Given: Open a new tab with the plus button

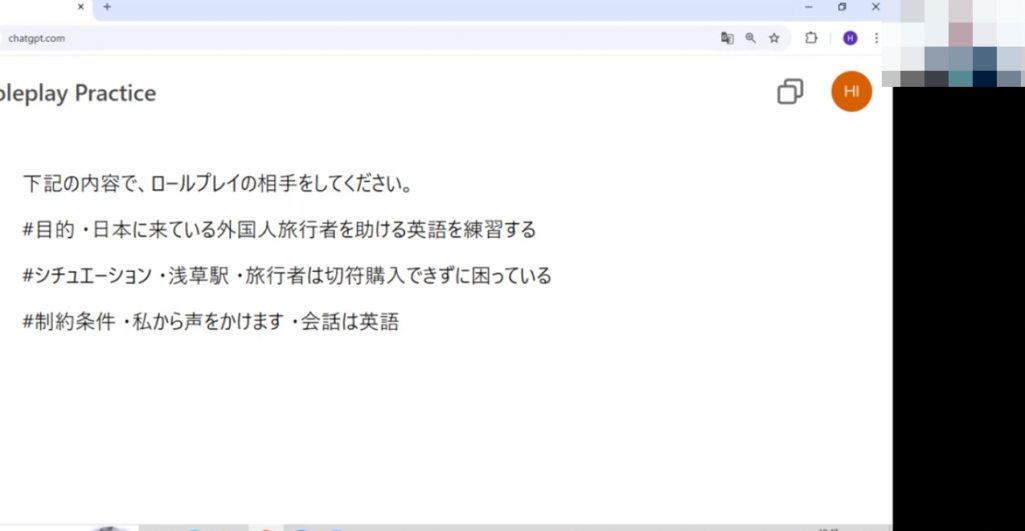Looking at the screenshot, I should [x=107, y=7].
